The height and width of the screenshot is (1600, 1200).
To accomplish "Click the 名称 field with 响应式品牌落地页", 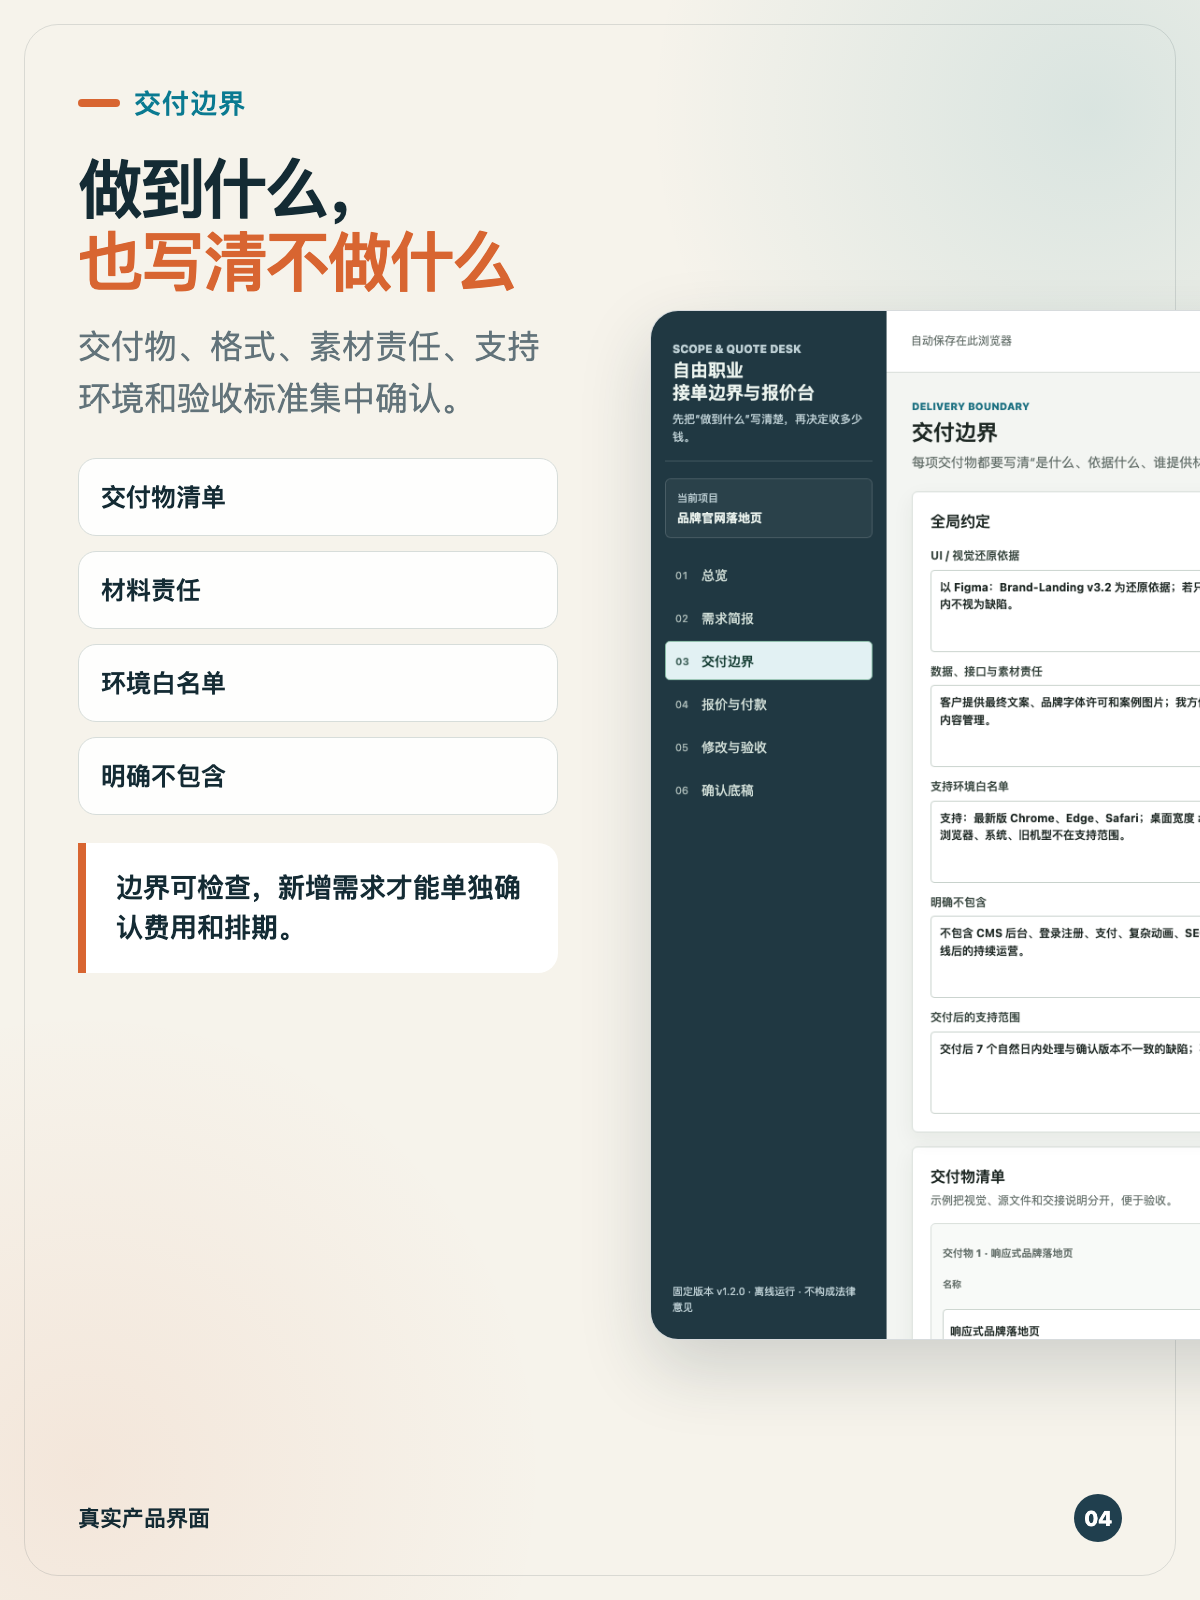I will tap(1072, 1325).
